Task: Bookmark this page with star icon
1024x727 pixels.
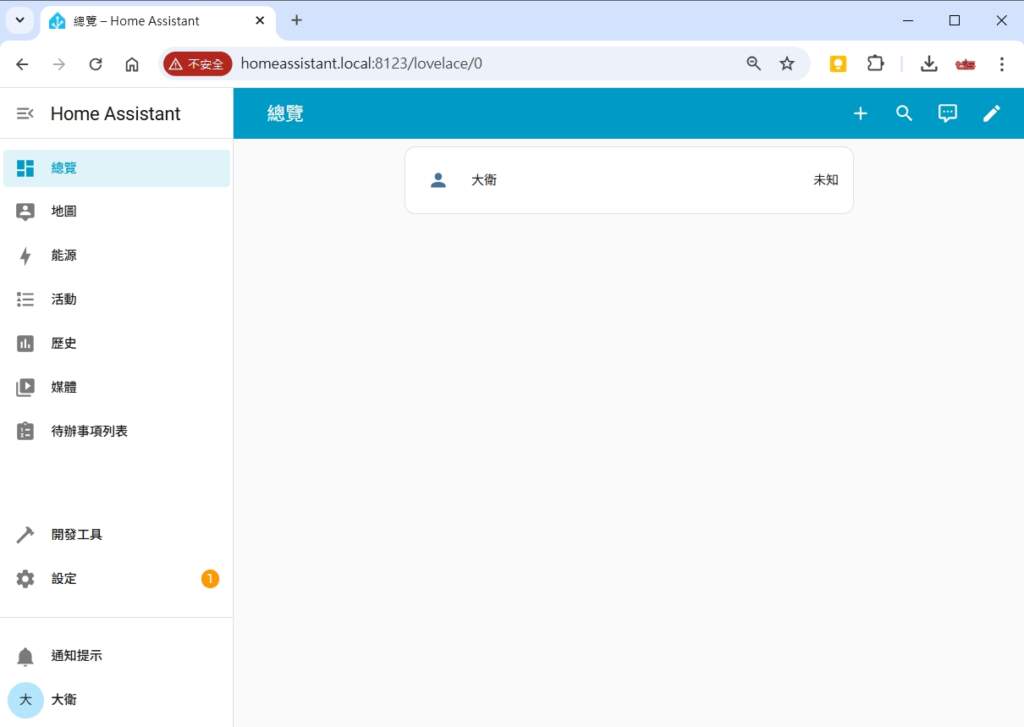Action: coord(787,64)
